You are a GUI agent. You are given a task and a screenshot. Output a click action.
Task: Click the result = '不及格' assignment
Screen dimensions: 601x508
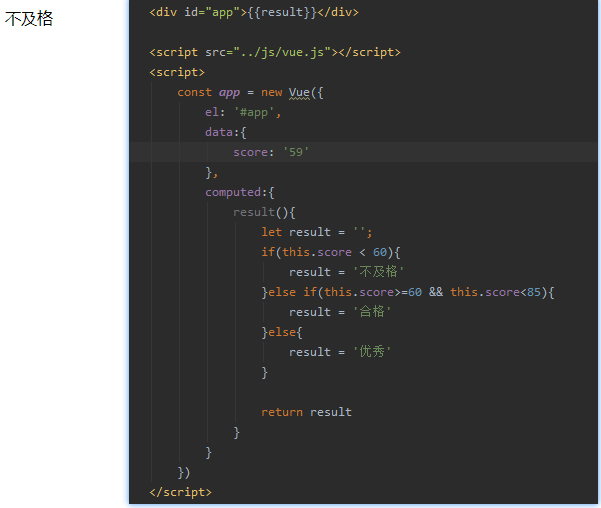[x=346, y=272]
